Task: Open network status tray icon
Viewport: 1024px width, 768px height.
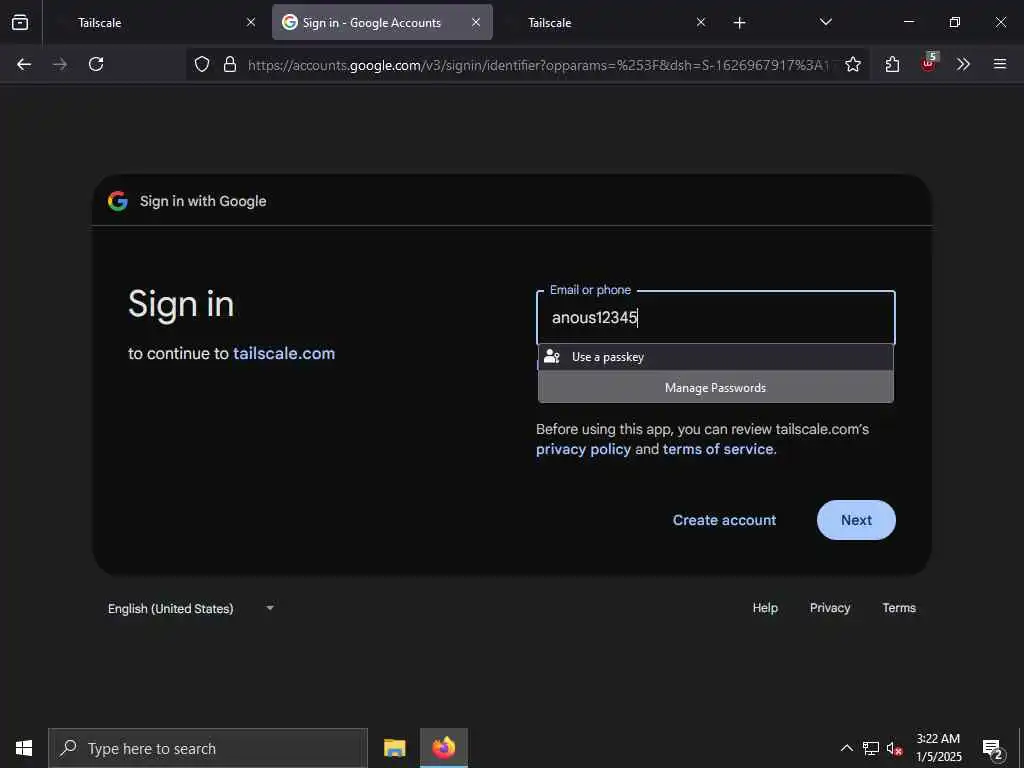Action: tap(871, 748)
